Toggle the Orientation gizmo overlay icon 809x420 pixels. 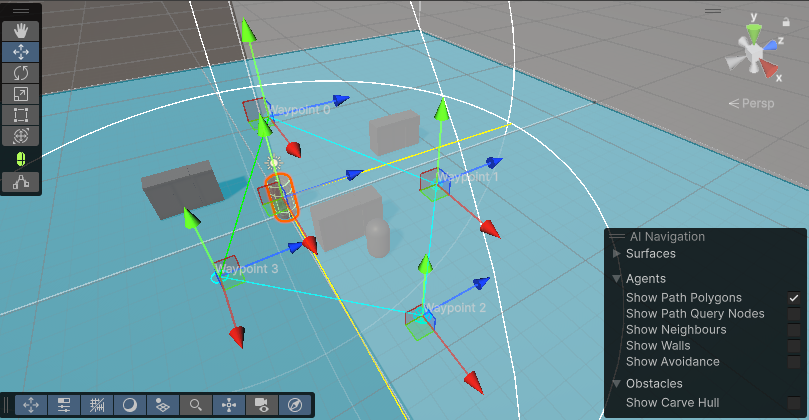point(229,405)
